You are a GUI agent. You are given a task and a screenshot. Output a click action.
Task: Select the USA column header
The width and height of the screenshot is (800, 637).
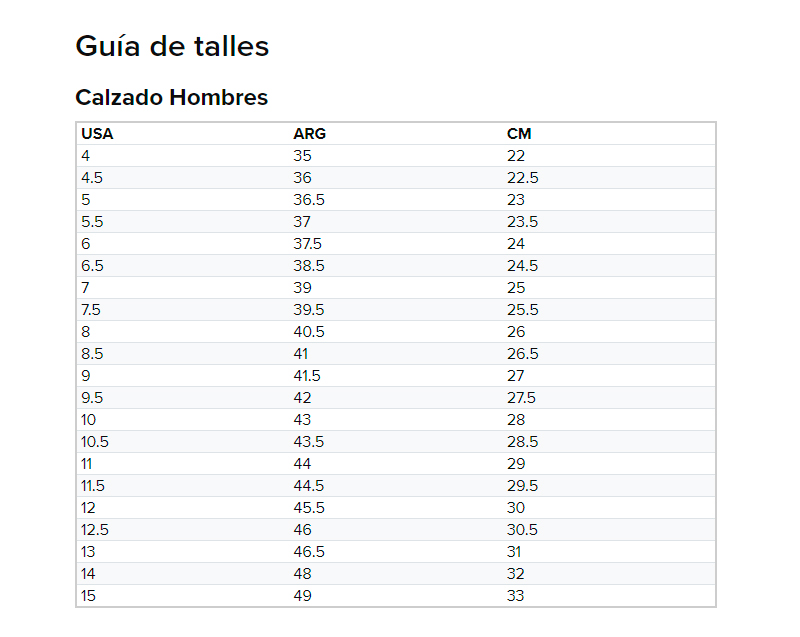(x=97, y=134)
